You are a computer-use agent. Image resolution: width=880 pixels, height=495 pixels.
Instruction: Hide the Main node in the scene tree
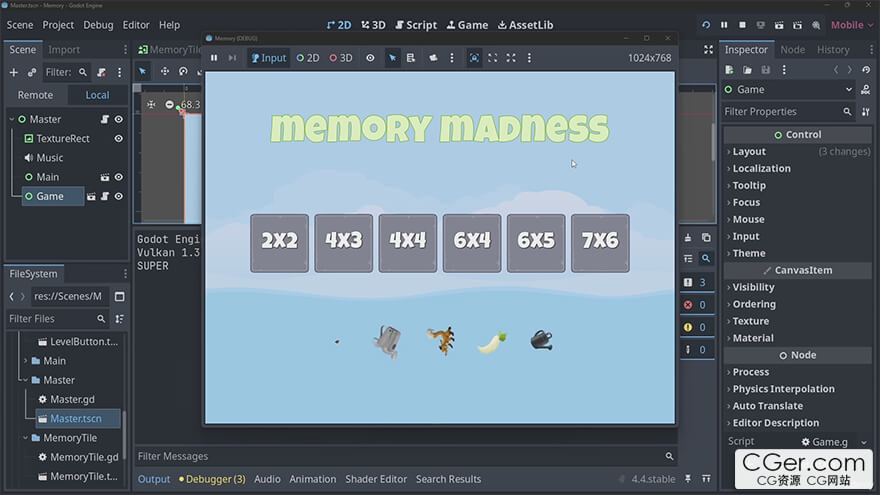(118, 177)
